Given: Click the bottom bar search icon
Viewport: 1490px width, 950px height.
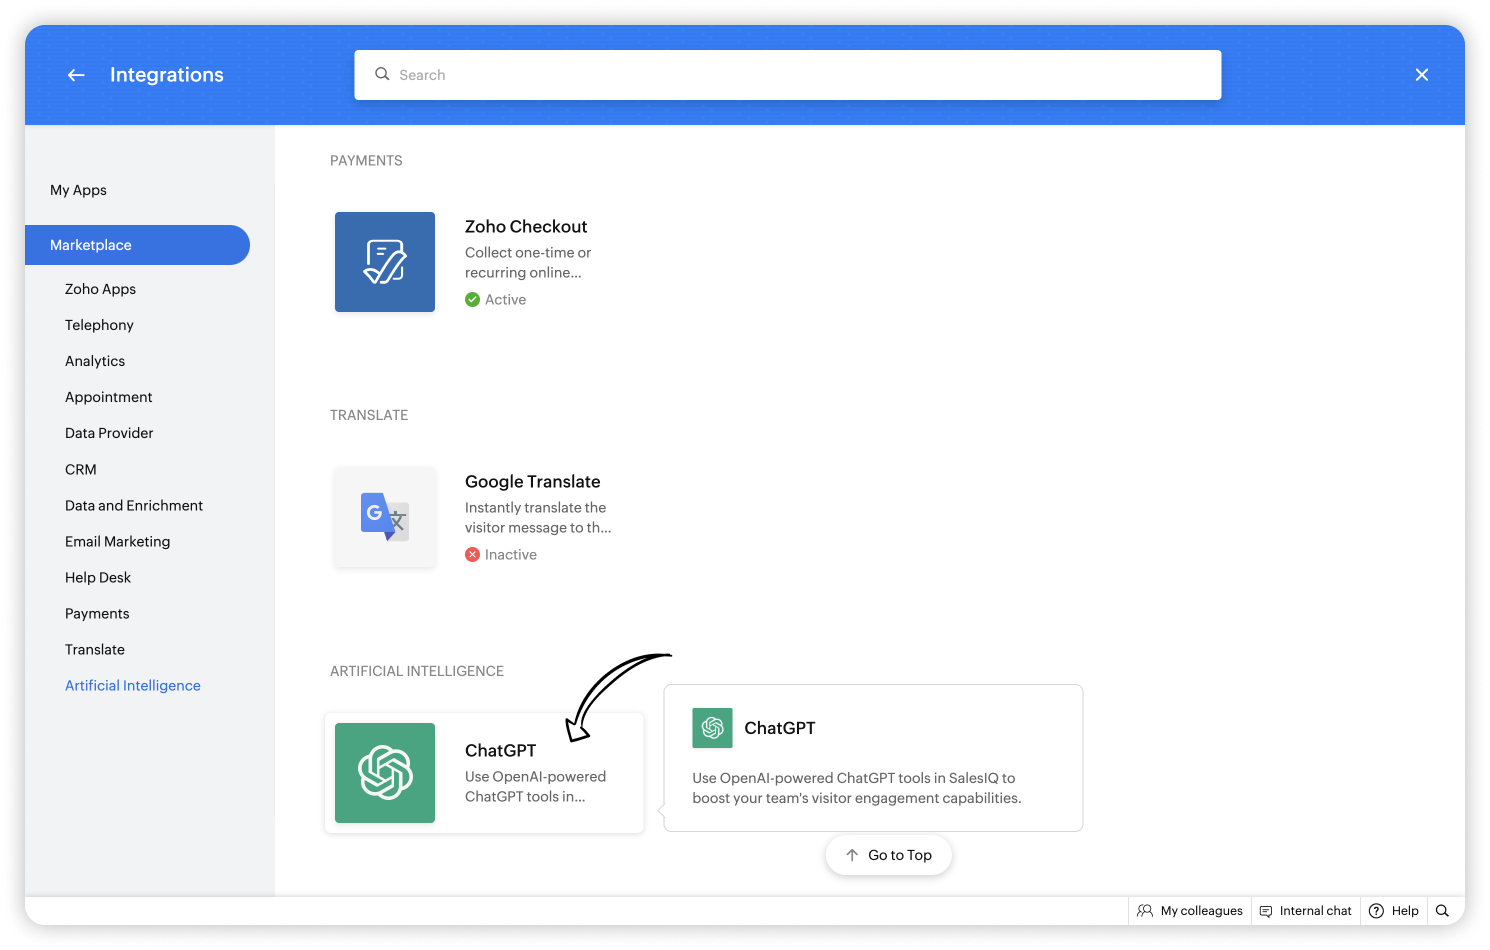Looking at the screenshot, I should pyautogui.click(x=1442, y=911).
